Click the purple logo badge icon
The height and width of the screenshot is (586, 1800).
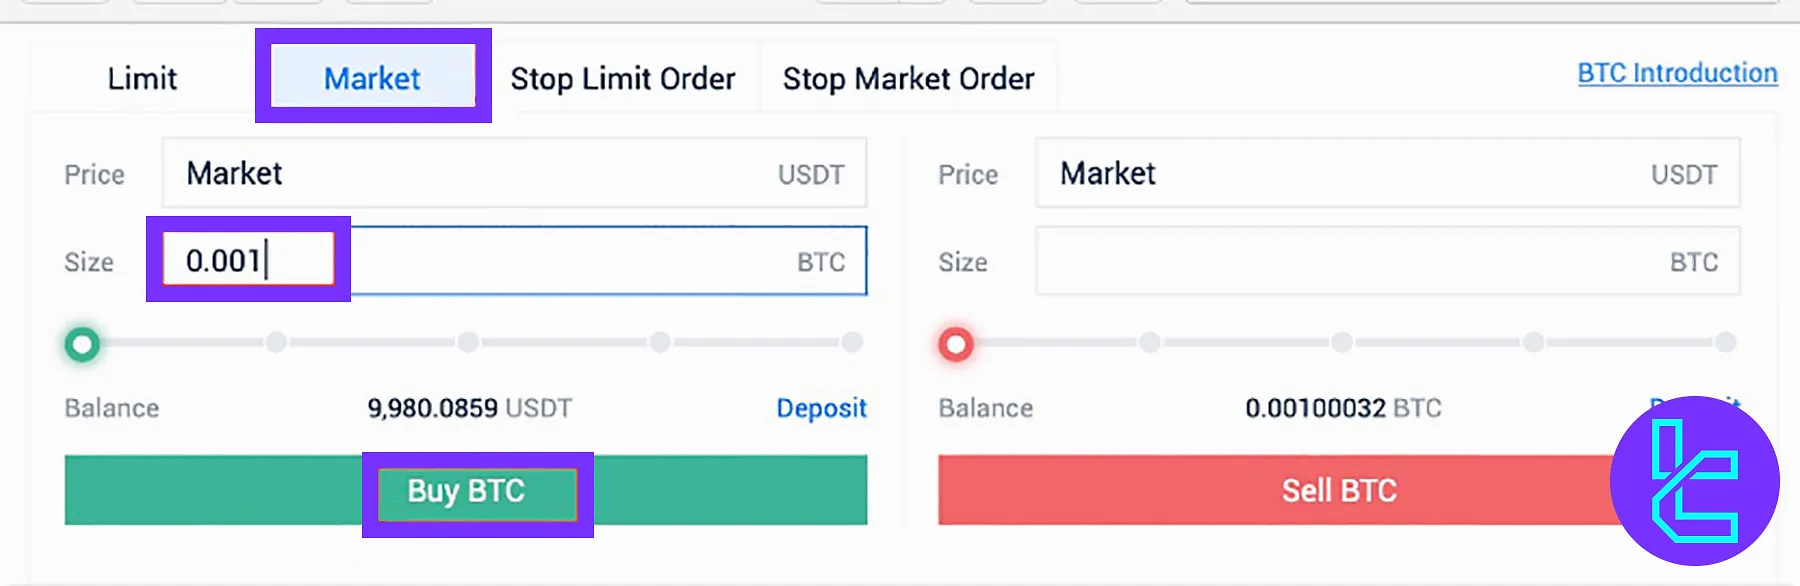click(1695, 481)
